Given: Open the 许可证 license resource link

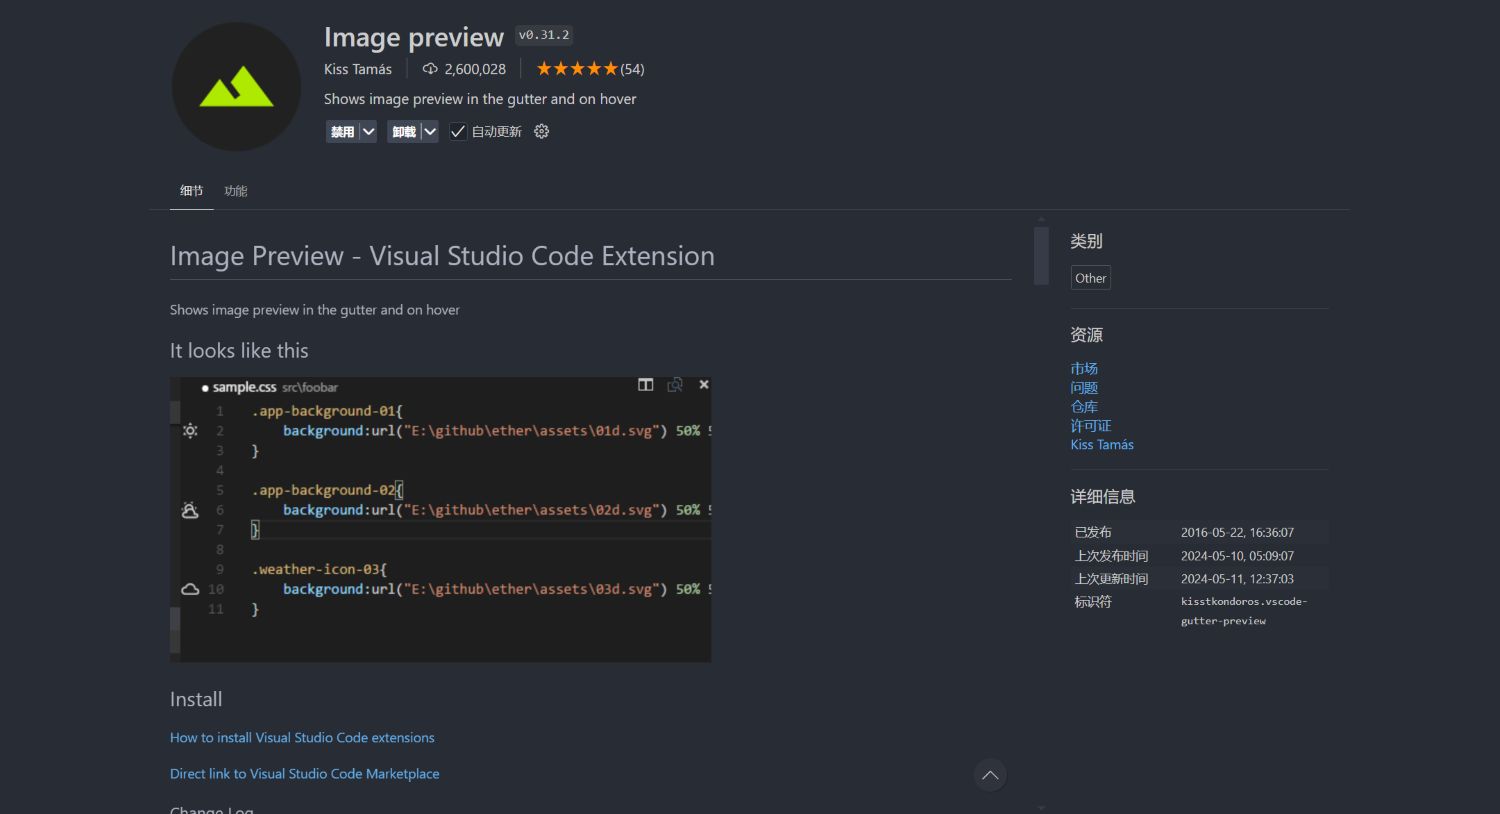Looking at the screenshot, I should coord(1091,426).
